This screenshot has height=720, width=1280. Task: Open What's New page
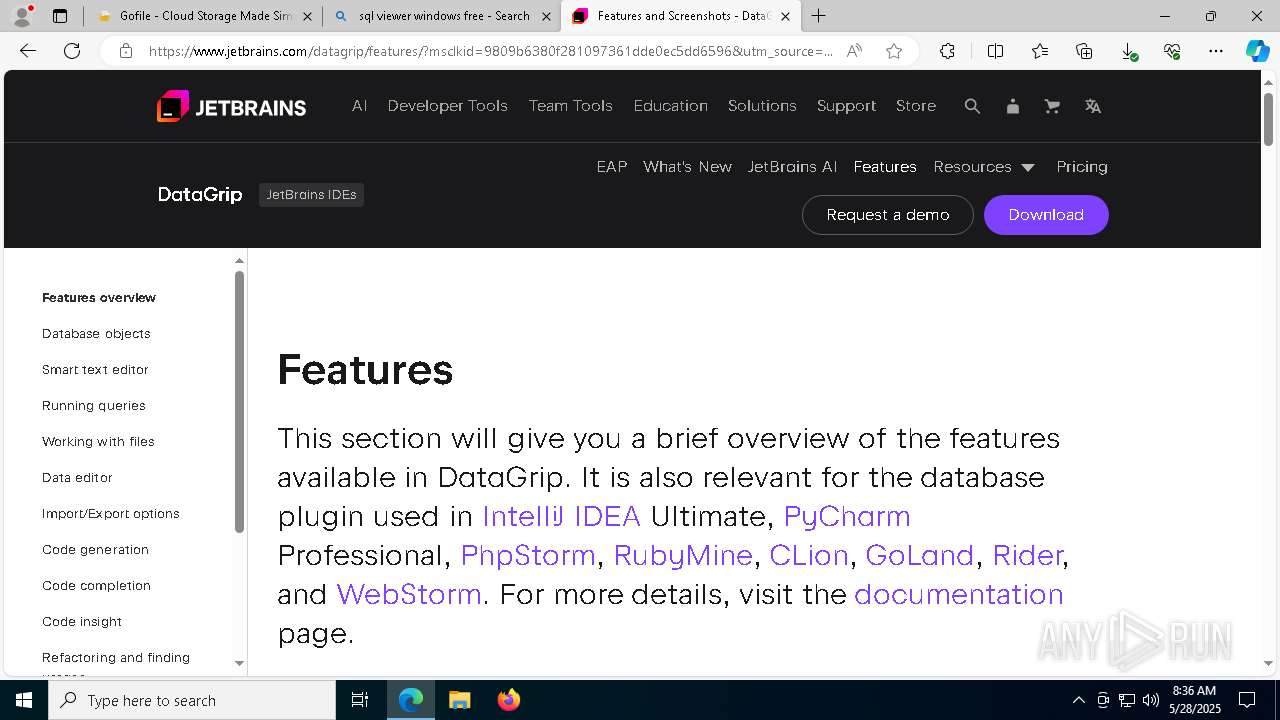687,167
